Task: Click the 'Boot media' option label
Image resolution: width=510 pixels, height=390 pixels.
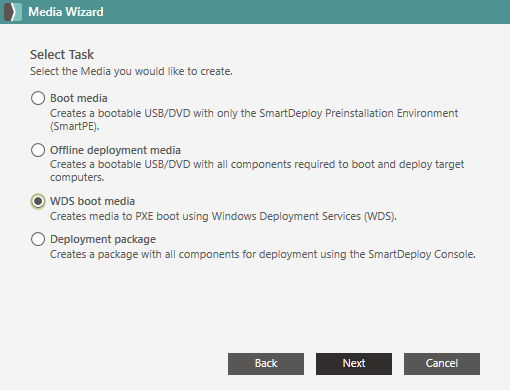Action: point(79,98)
